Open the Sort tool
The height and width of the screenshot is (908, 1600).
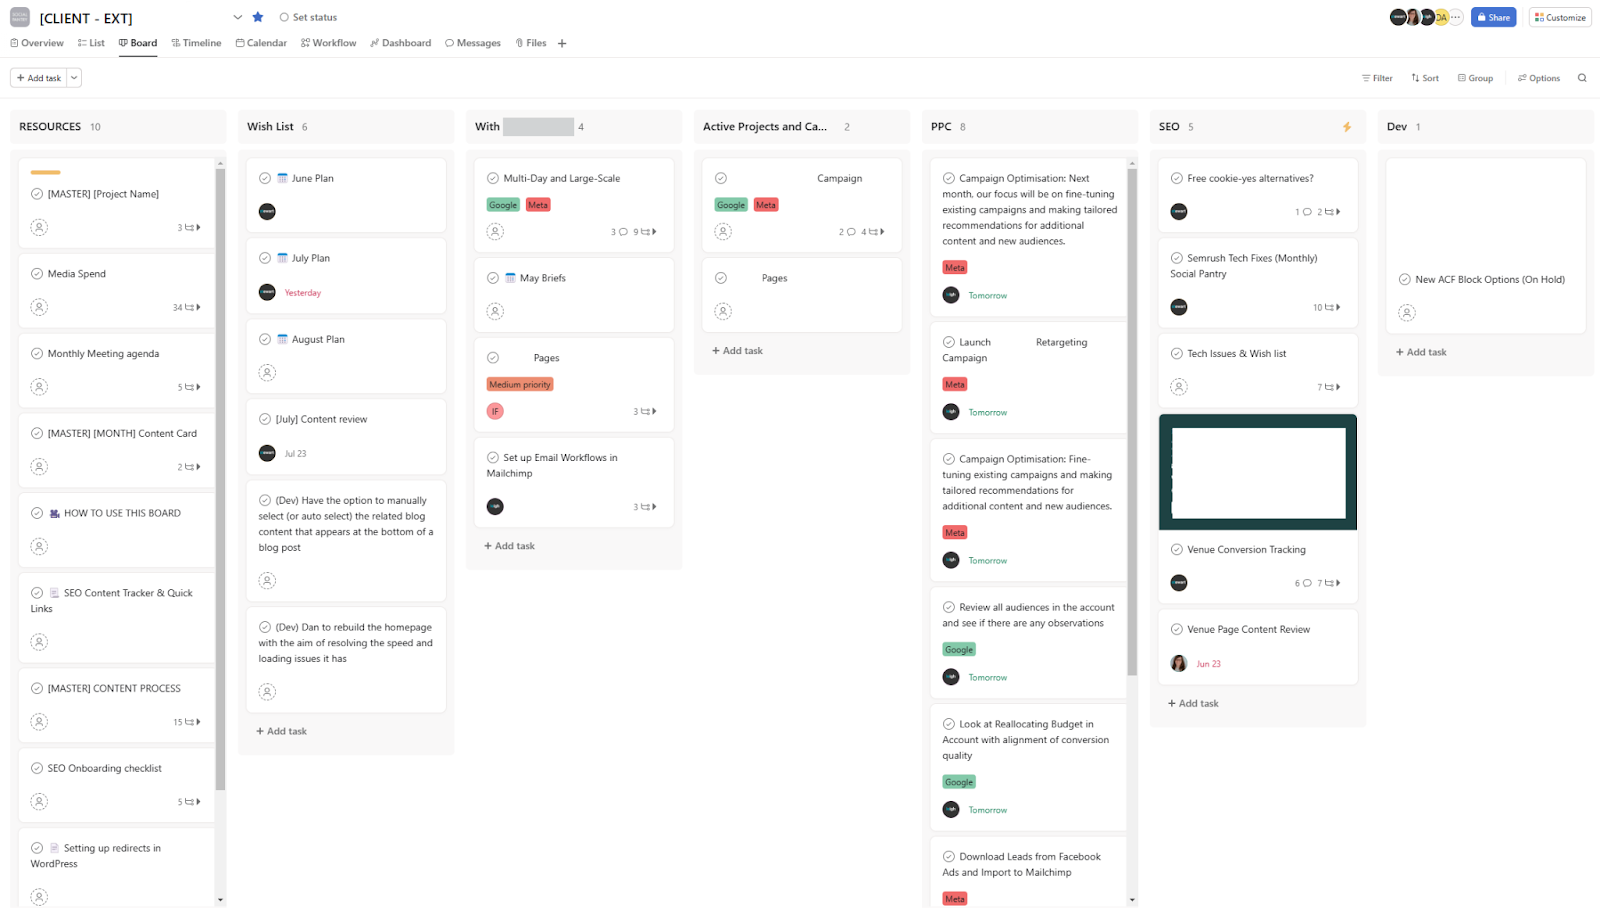pyautogui.click(x=1425, y=78)
